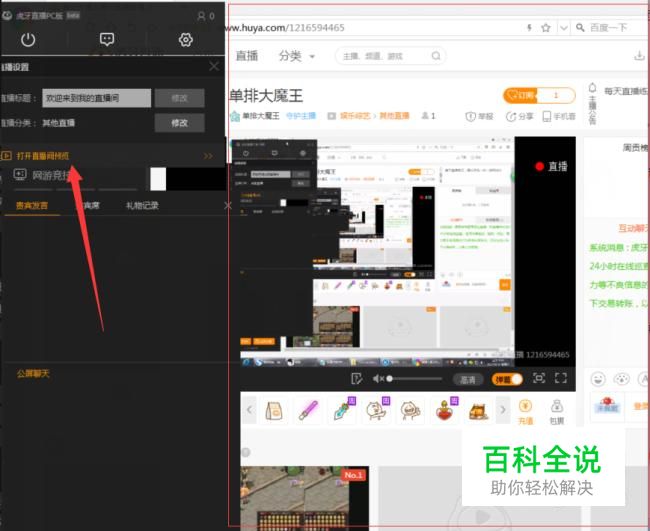This screenshot has width=650, height=531.
Task: Click the paw icon beside the emoji button
Action: coord(621,379)
